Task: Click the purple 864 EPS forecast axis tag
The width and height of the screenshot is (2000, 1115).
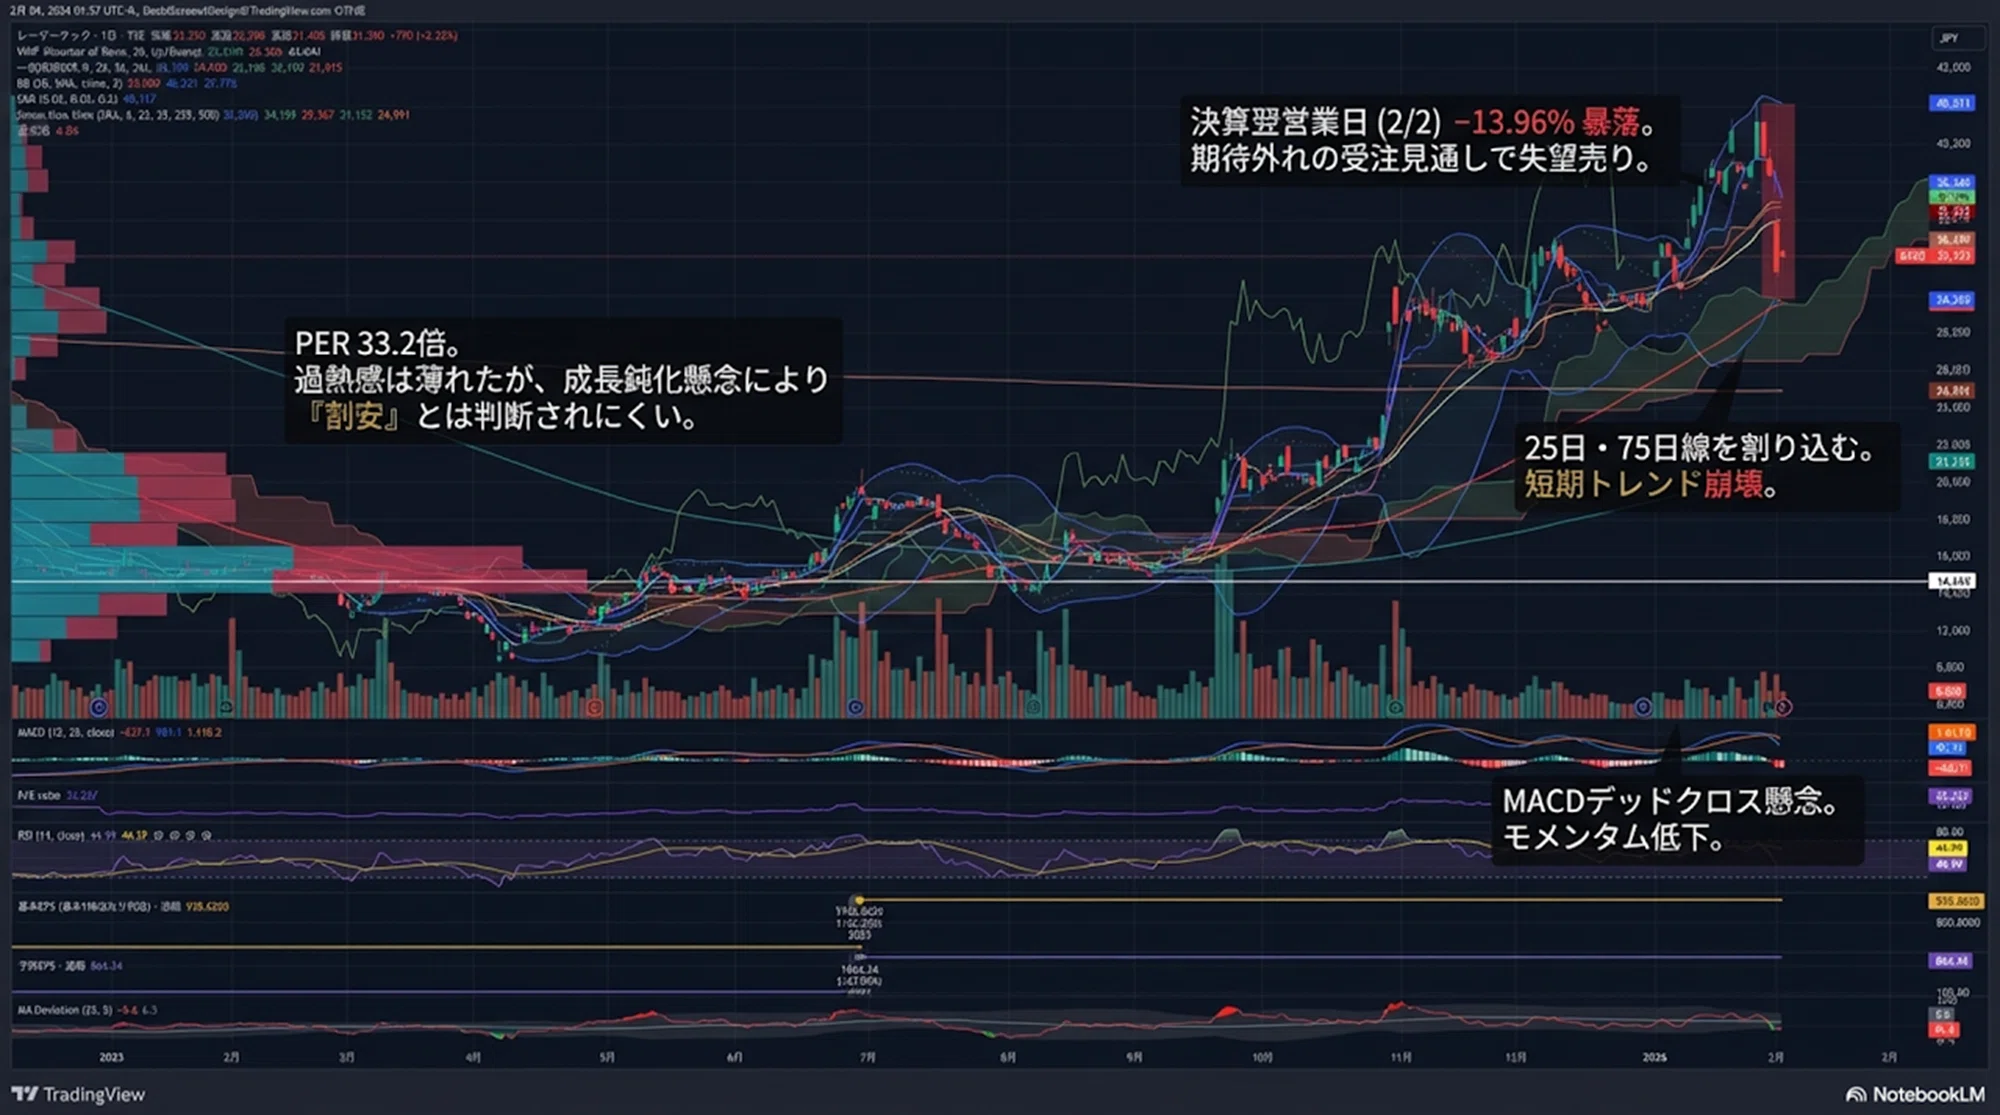Action: coord(1952,961)
